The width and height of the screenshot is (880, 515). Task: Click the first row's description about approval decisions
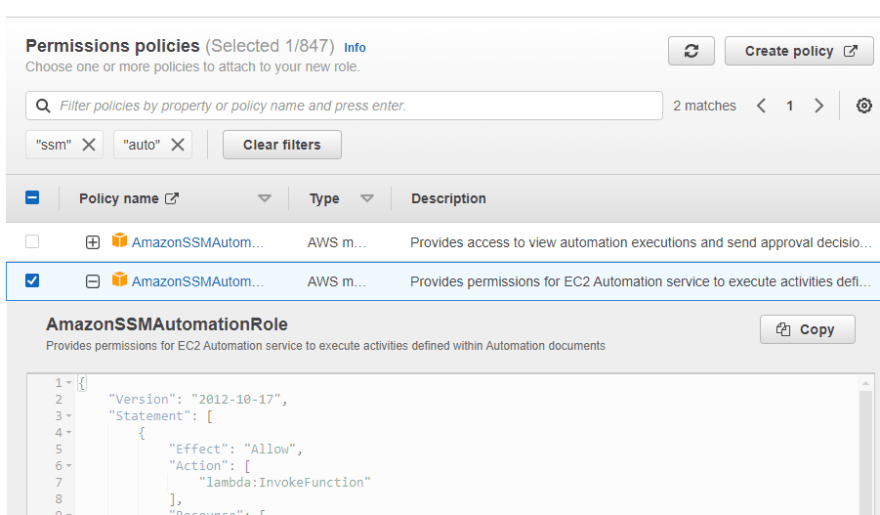641,242
